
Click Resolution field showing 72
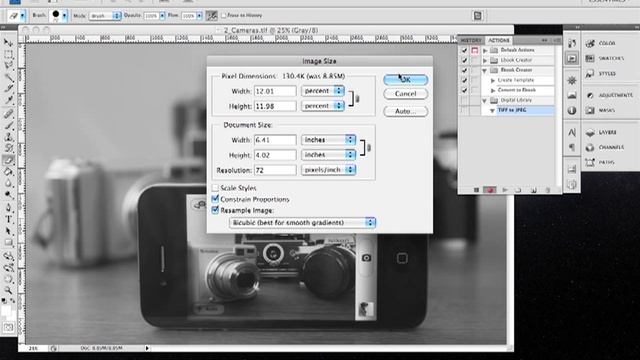[x=276, y=170]
